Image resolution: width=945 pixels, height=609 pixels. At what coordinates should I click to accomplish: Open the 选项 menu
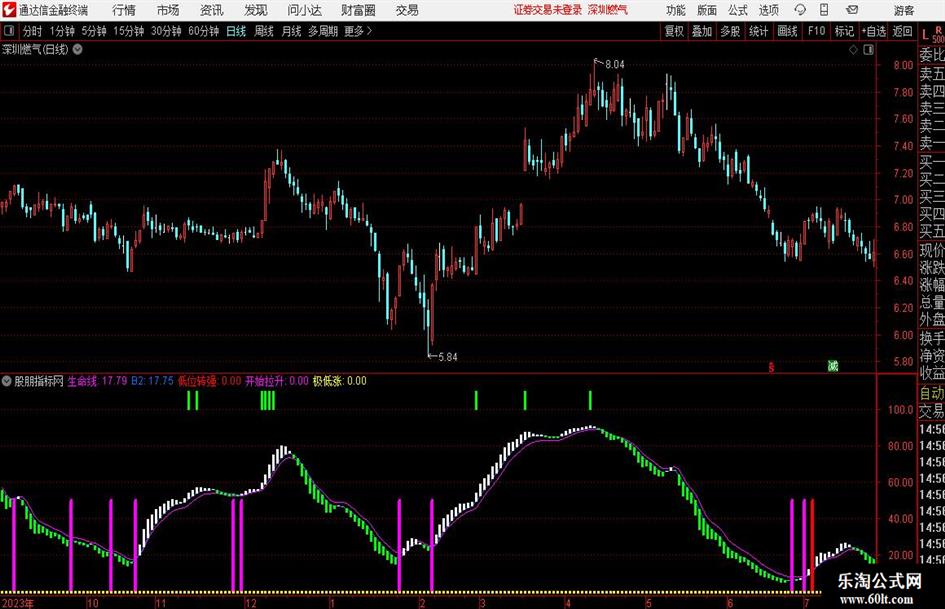(768, 10)
